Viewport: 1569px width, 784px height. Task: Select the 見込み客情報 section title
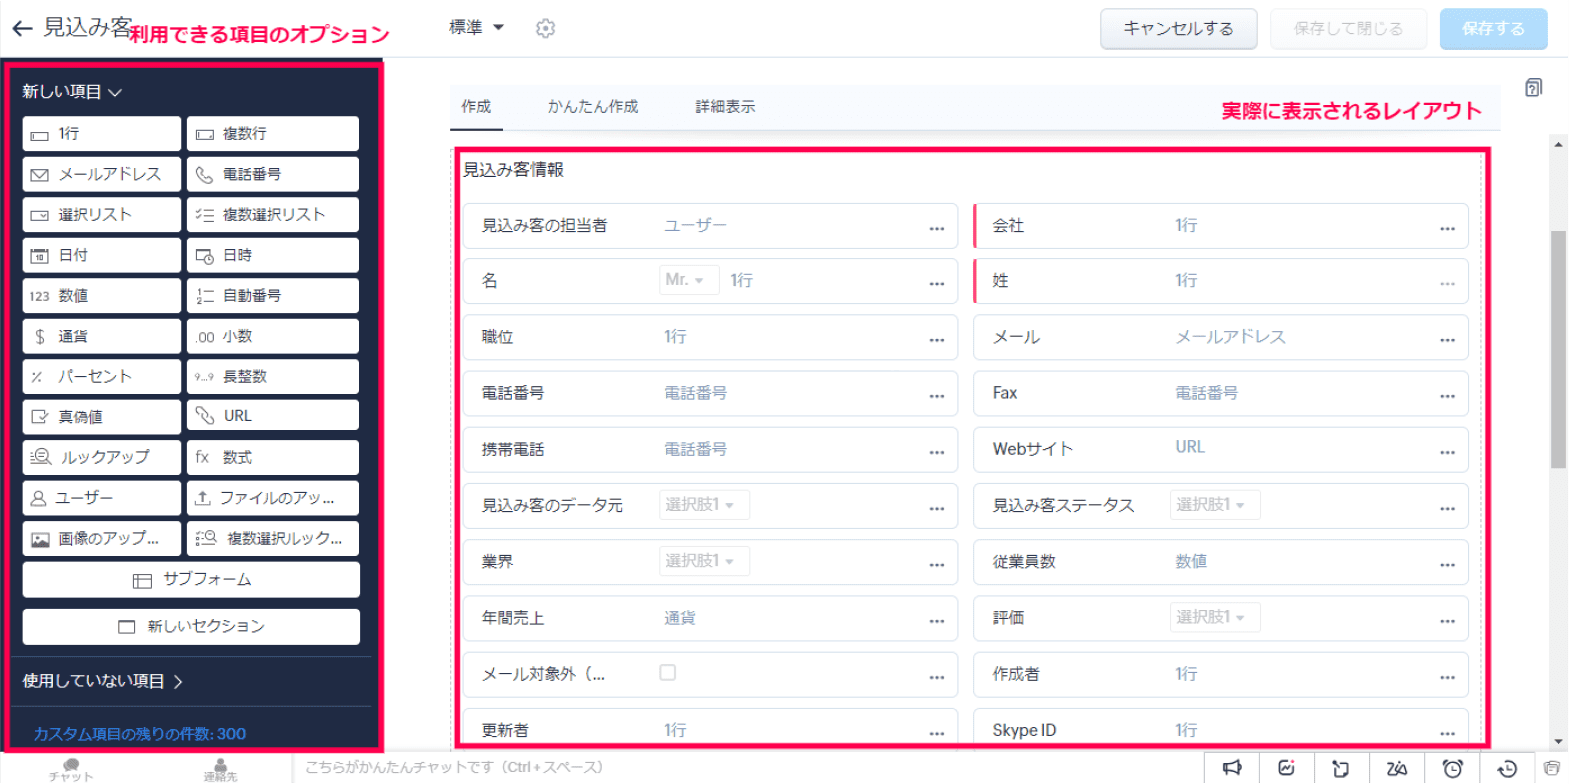click(x=513, y=170)
